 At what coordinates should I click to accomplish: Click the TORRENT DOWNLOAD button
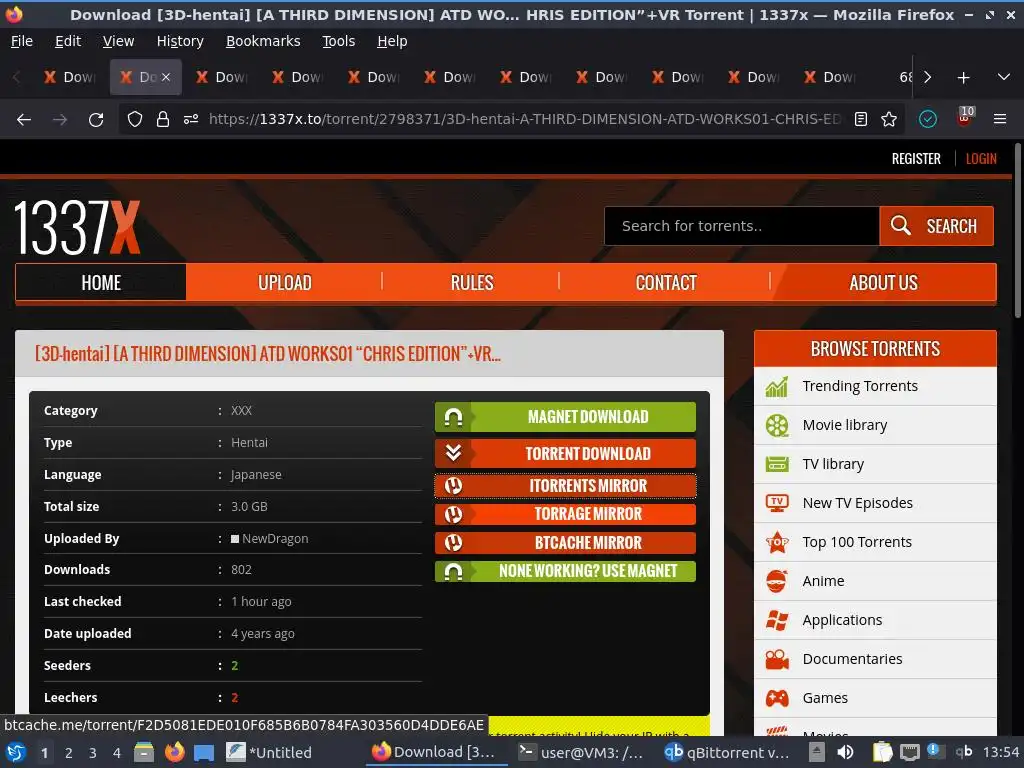point(566,453)
